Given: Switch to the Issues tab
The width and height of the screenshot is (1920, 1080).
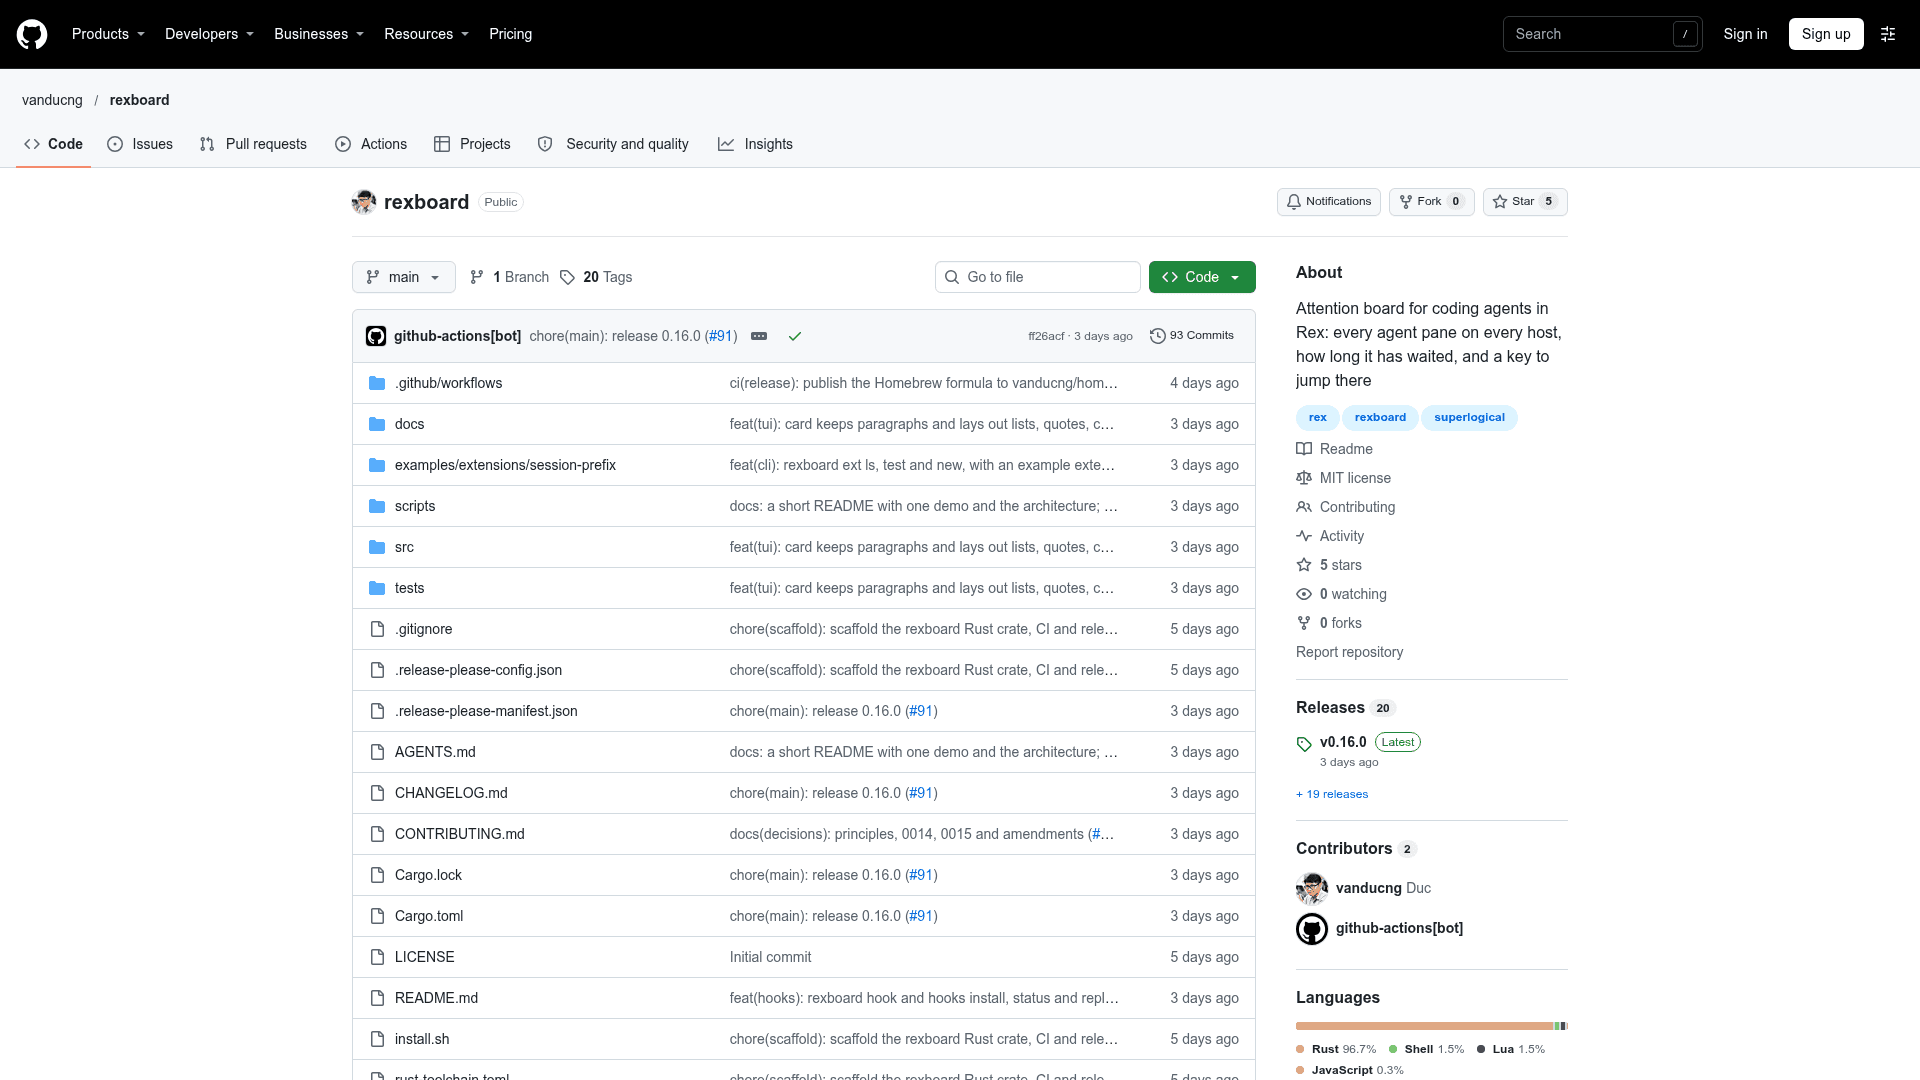Looking at the screenshot, I should click(140, 144).
